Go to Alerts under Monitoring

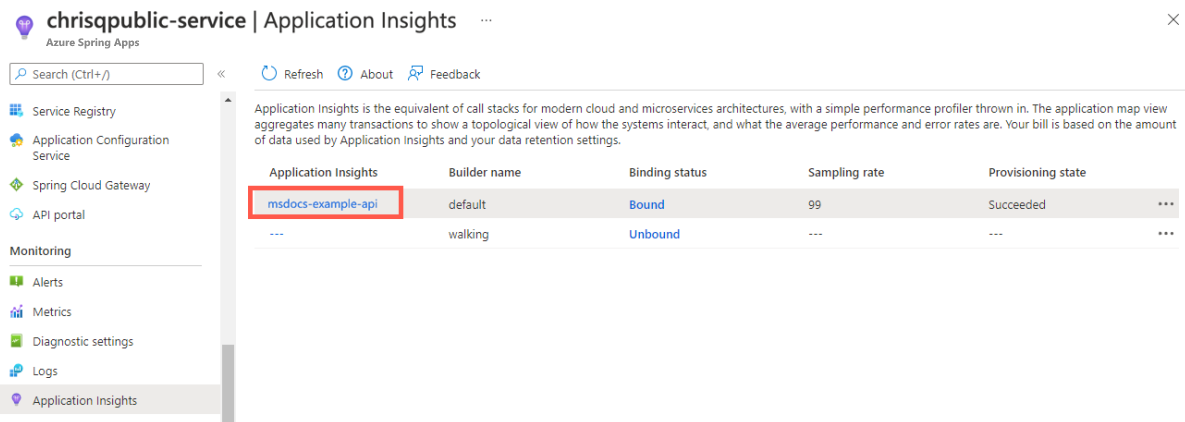[47, 283]
